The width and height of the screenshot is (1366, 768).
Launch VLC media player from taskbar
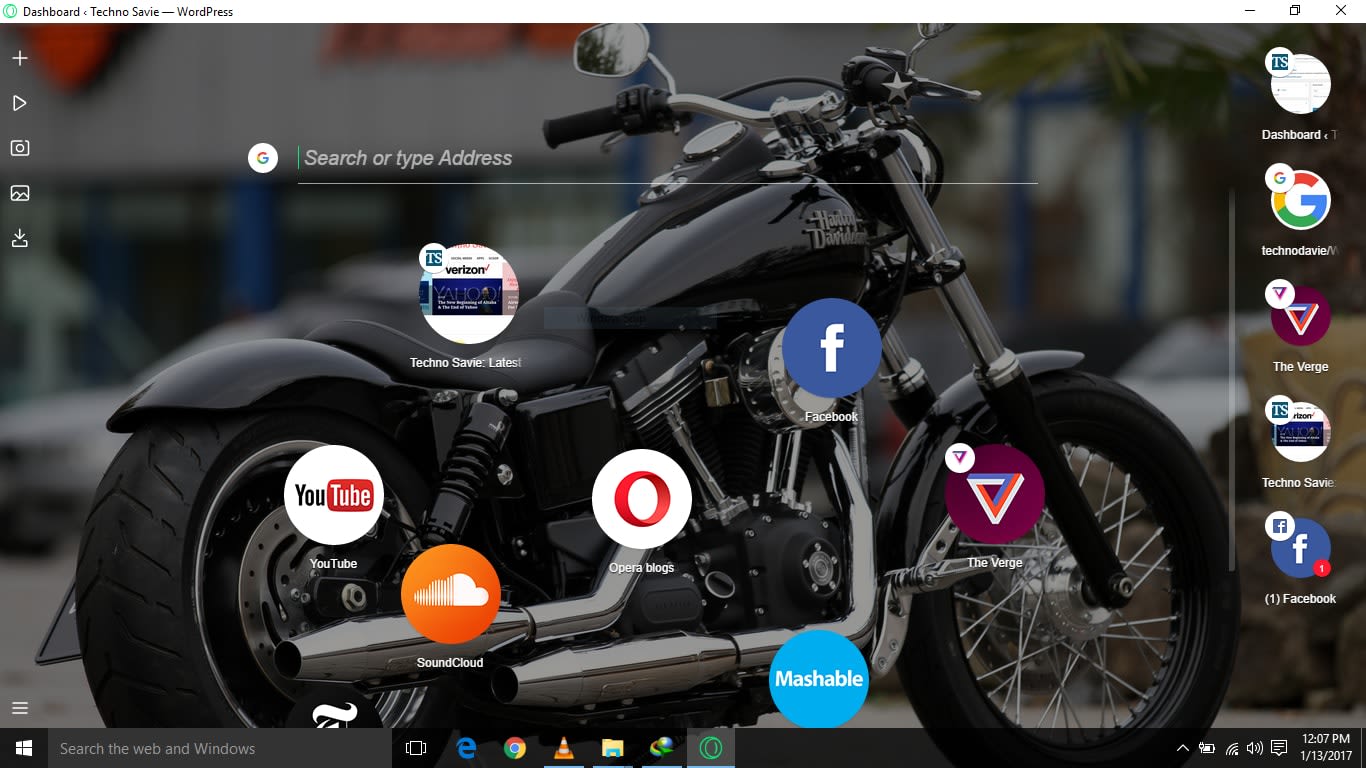[x=564, y=748]
